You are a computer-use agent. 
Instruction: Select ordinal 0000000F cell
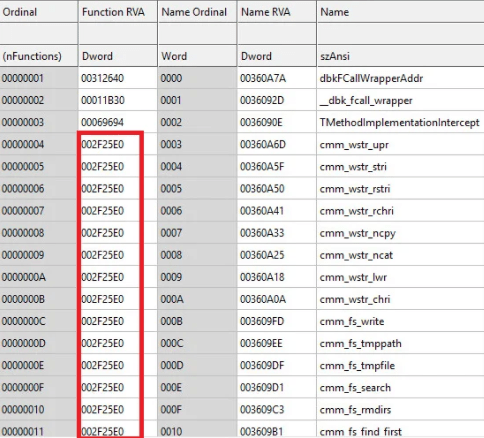point(39,387)
